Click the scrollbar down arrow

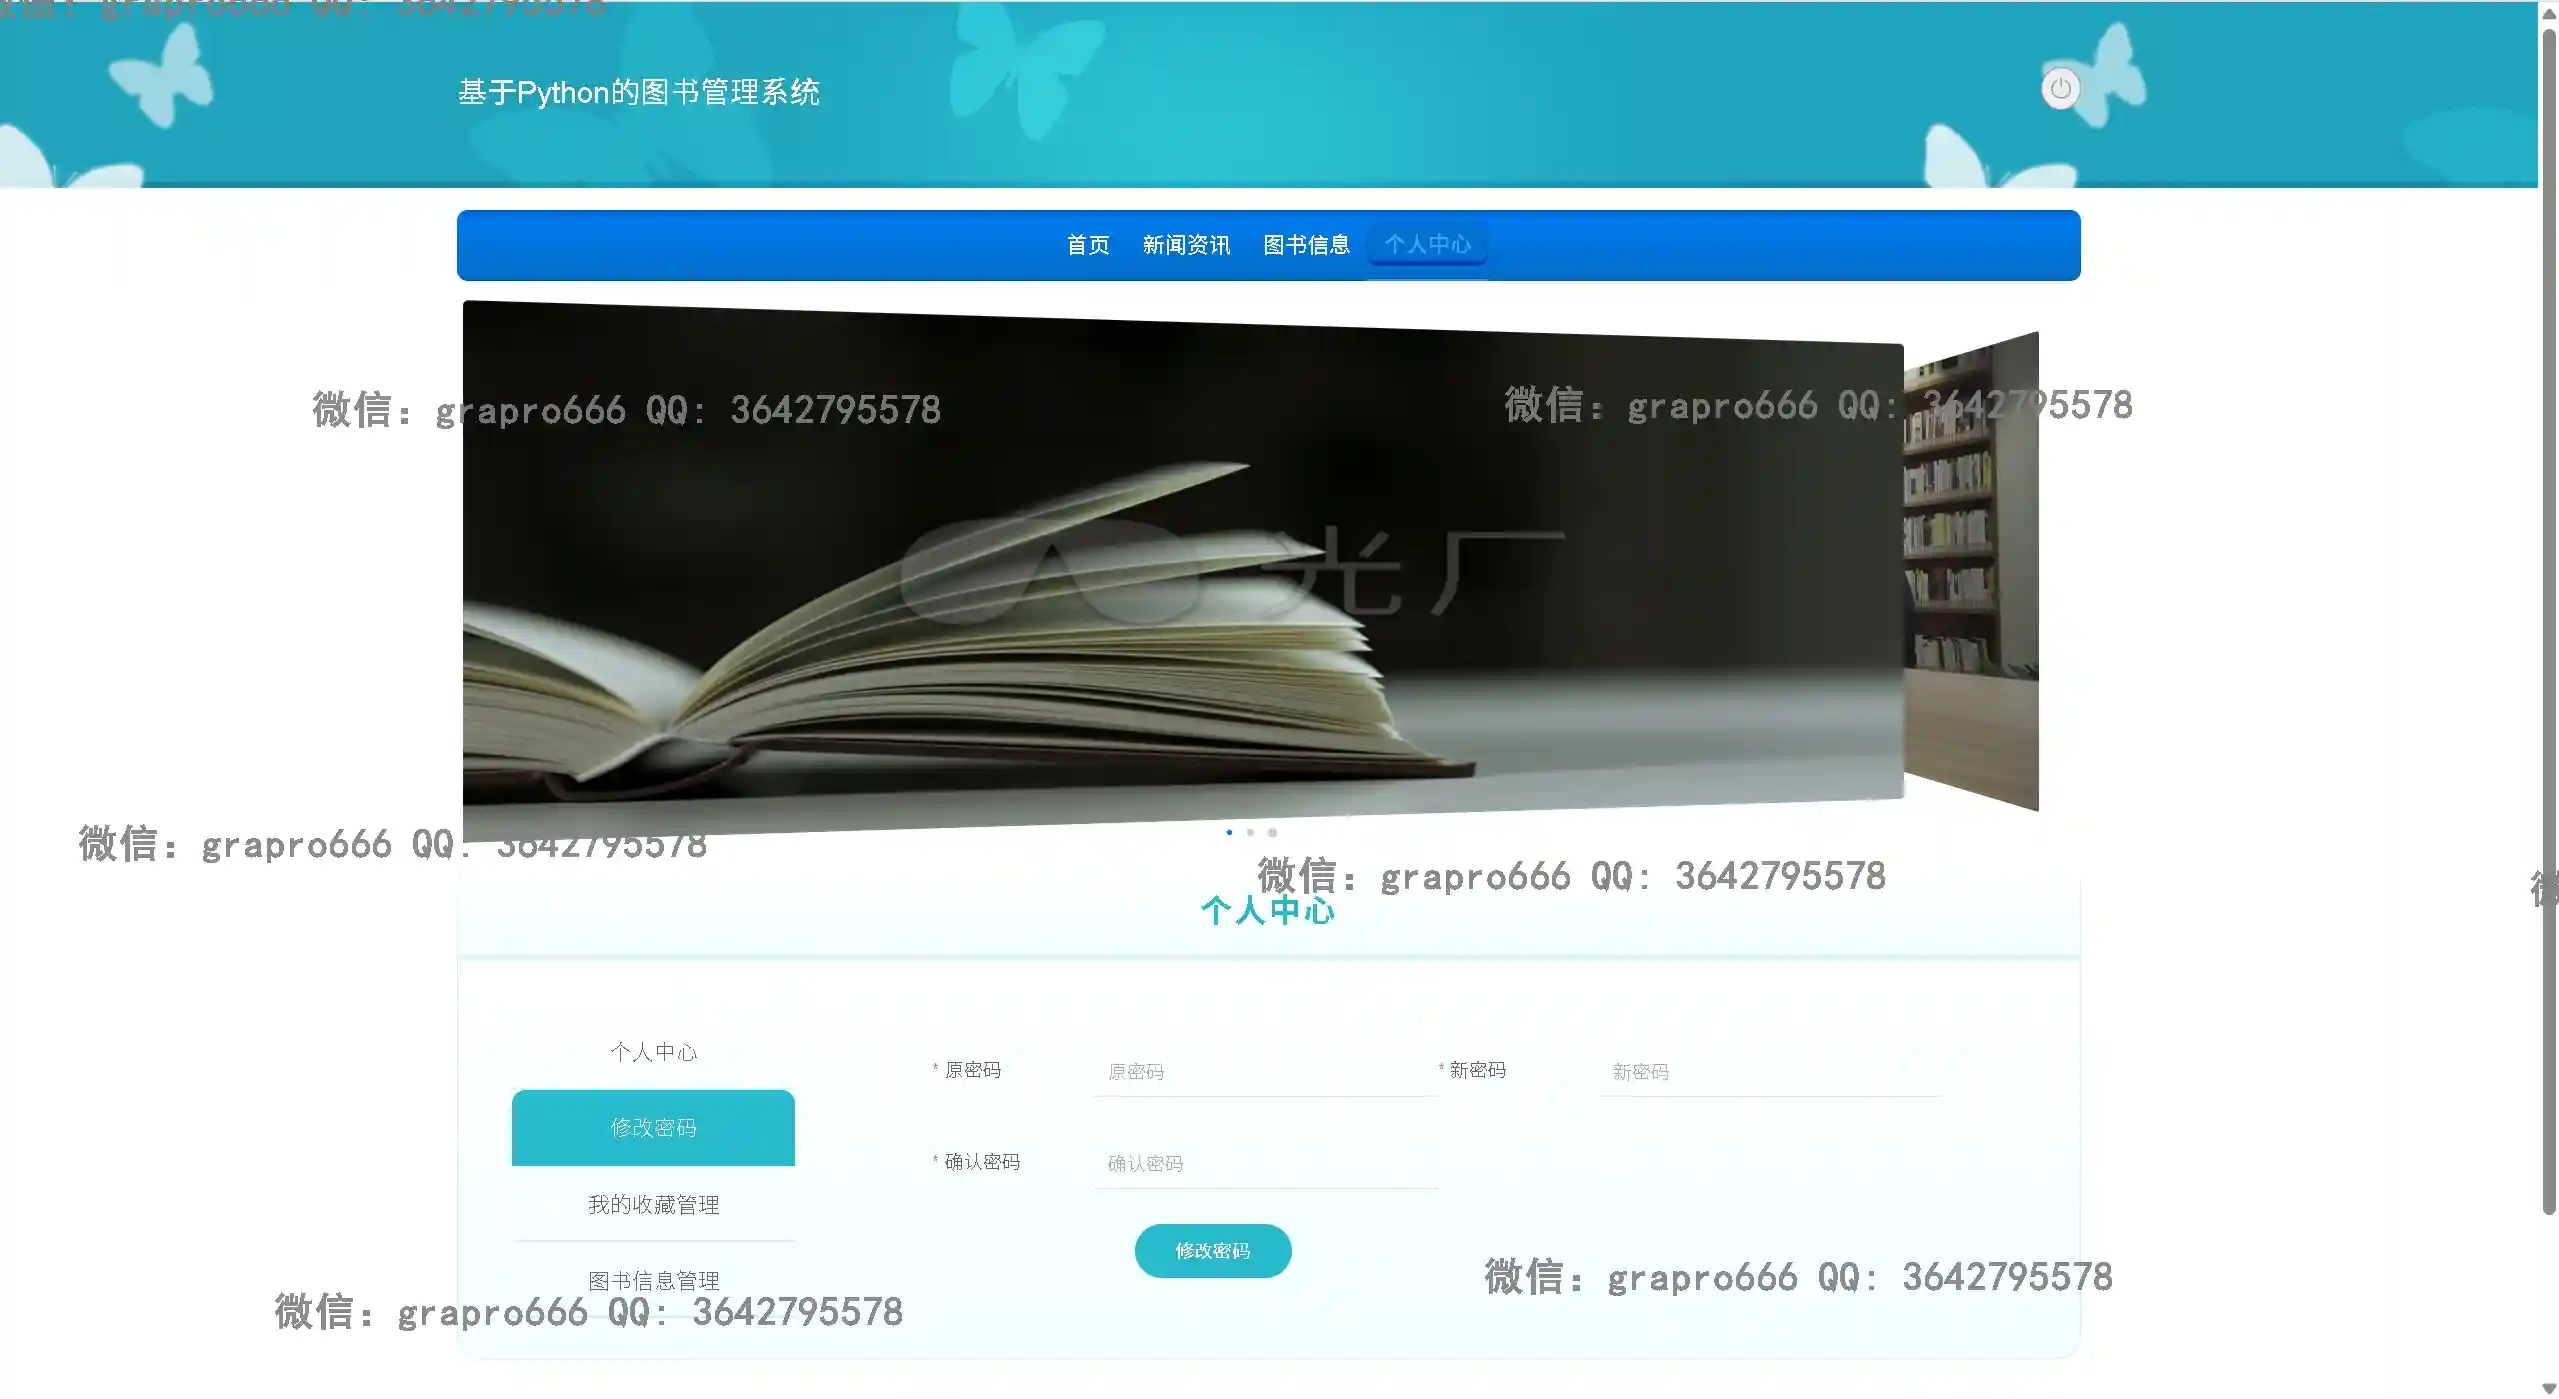point(2548,1389)
